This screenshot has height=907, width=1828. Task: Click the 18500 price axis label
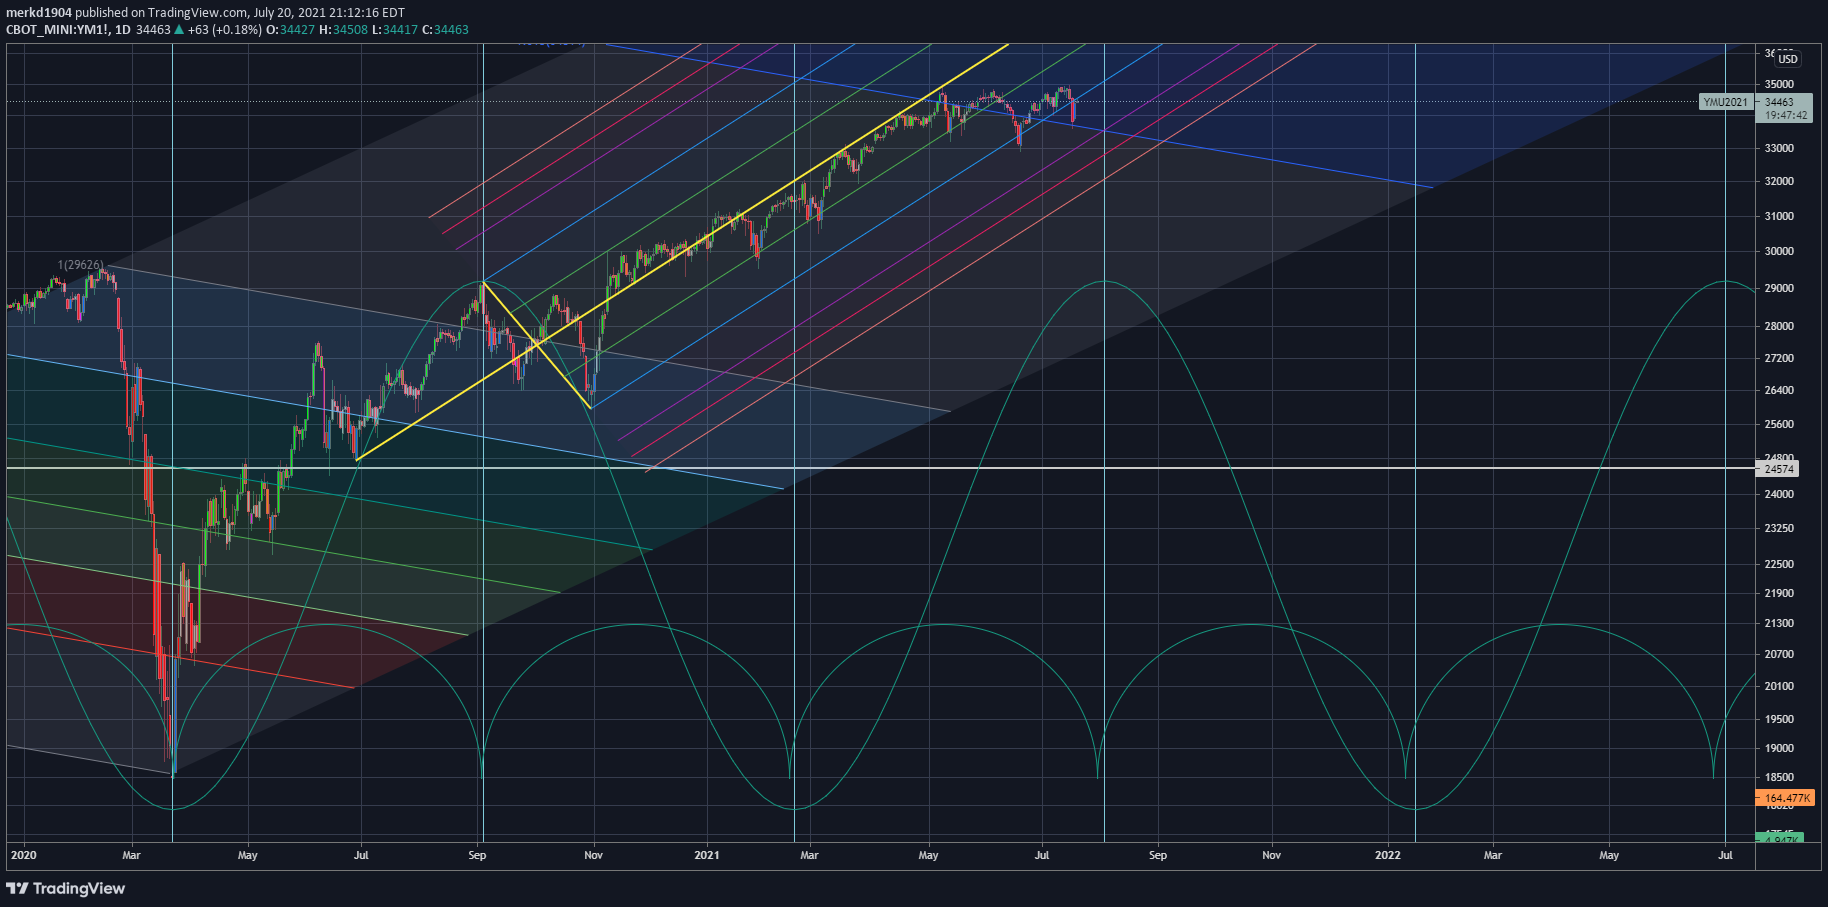pyautogui.click(x=1779, y=777)
